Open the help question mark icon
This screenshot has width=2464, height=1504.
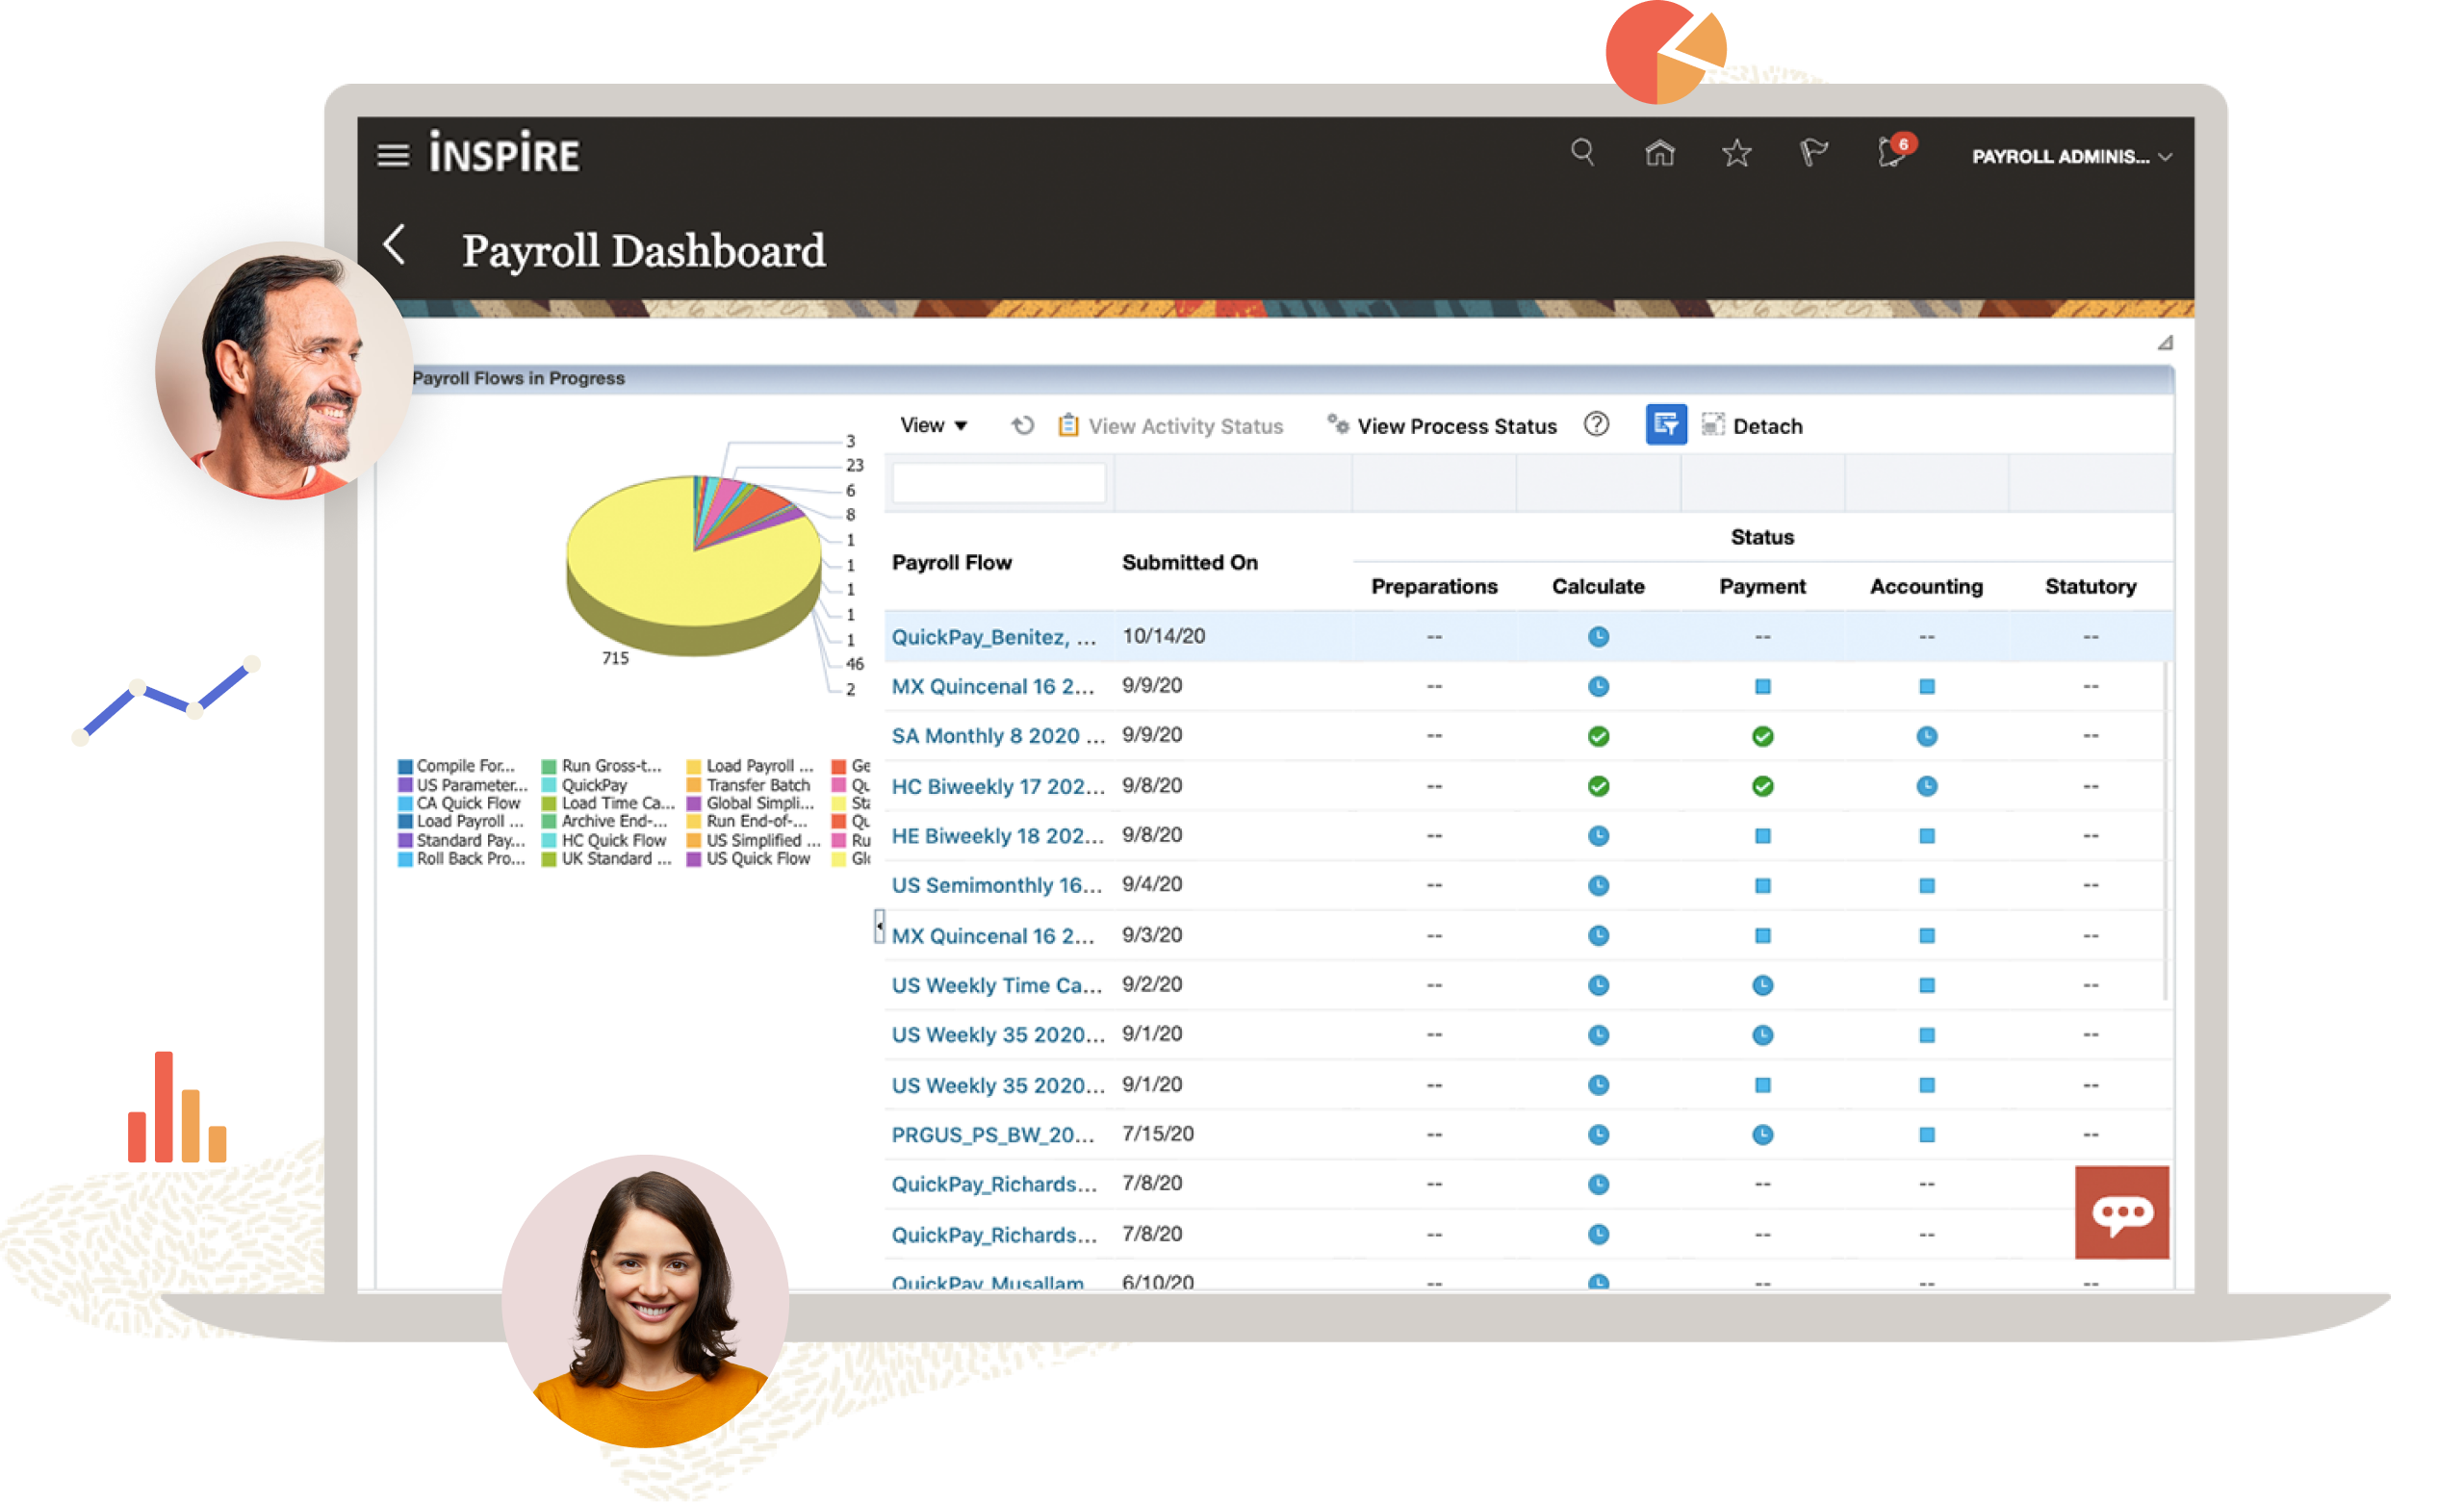[1596, 425]
